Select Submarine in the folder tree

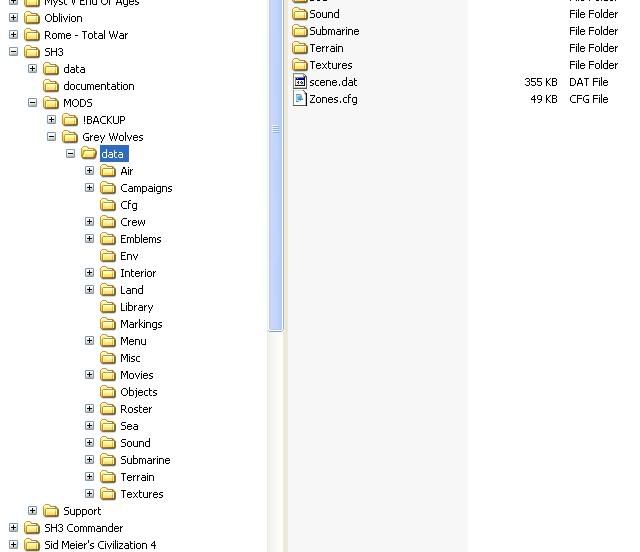click(145, 460)
